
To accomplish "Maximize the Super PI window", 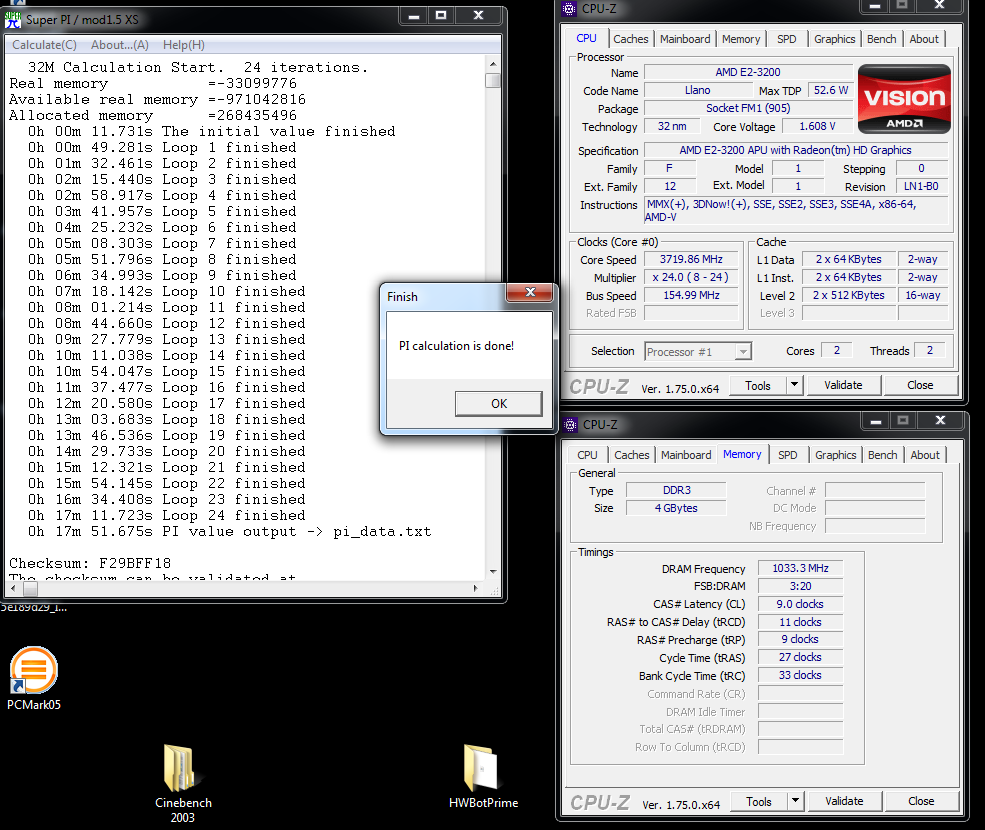I will 441,16.
